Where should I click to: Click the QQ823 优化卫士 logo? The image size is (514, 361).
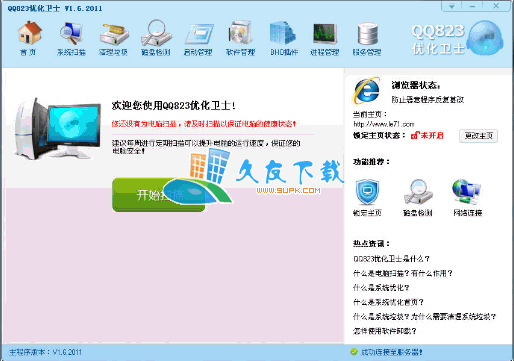tap(457, 39)
